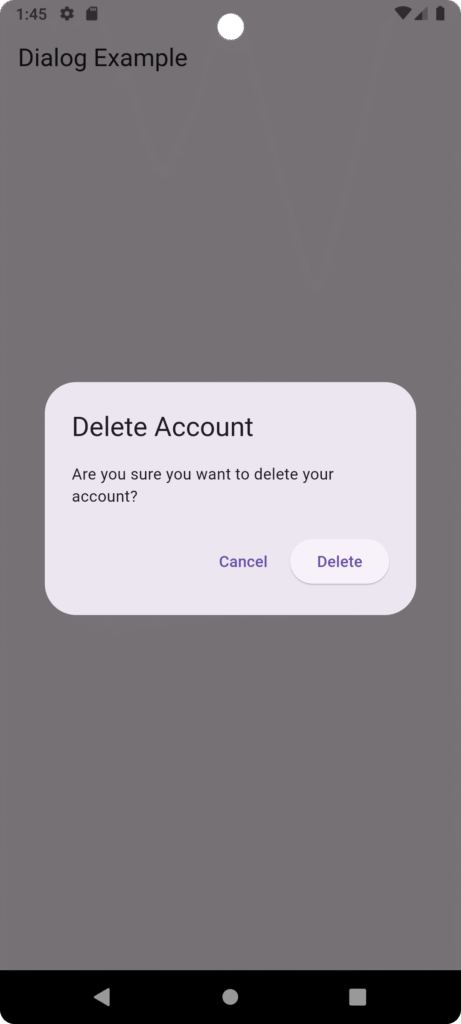
Task: Dismiss dialog by tapping dimmed backdrop
Action: (x=230, y=784)
